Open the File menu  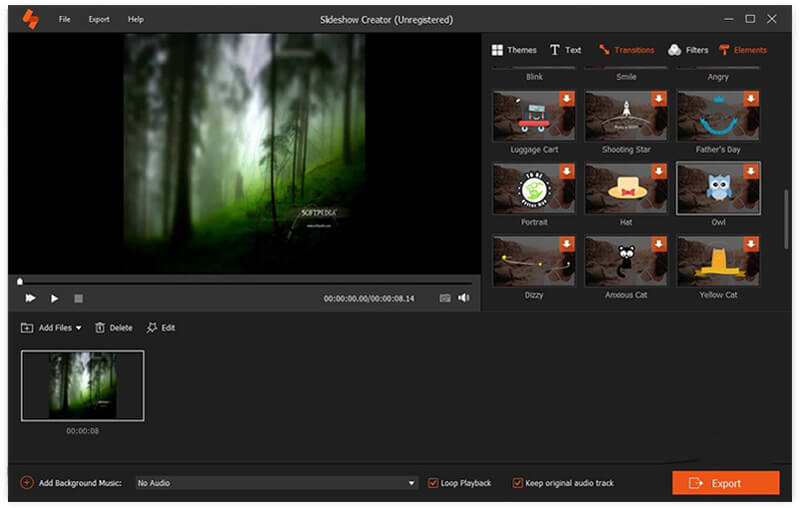pos(64,19)
